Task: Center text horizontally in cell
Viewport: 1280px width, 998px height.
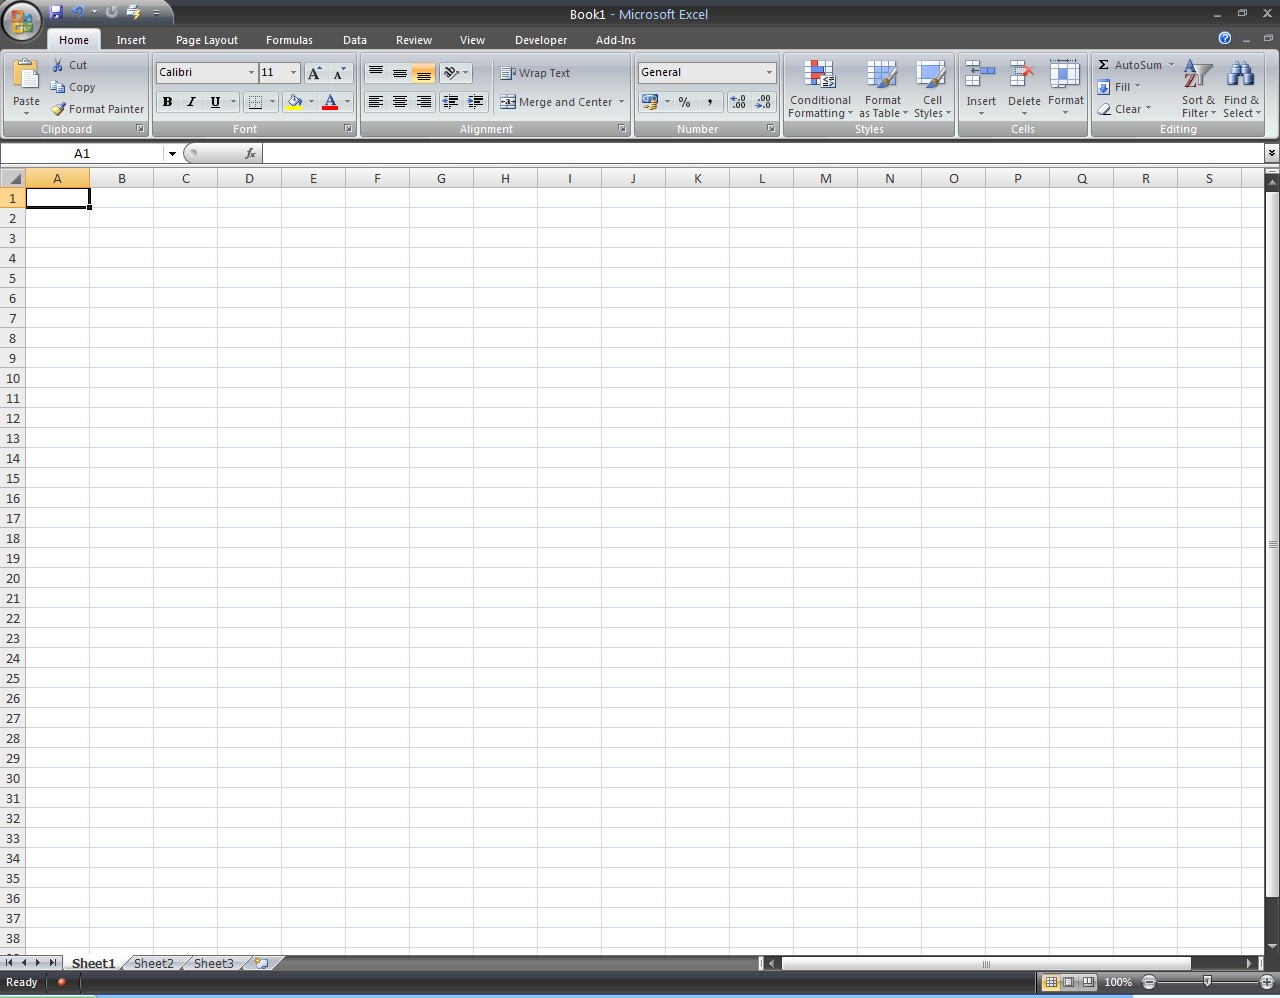Action: pos(399,102)
